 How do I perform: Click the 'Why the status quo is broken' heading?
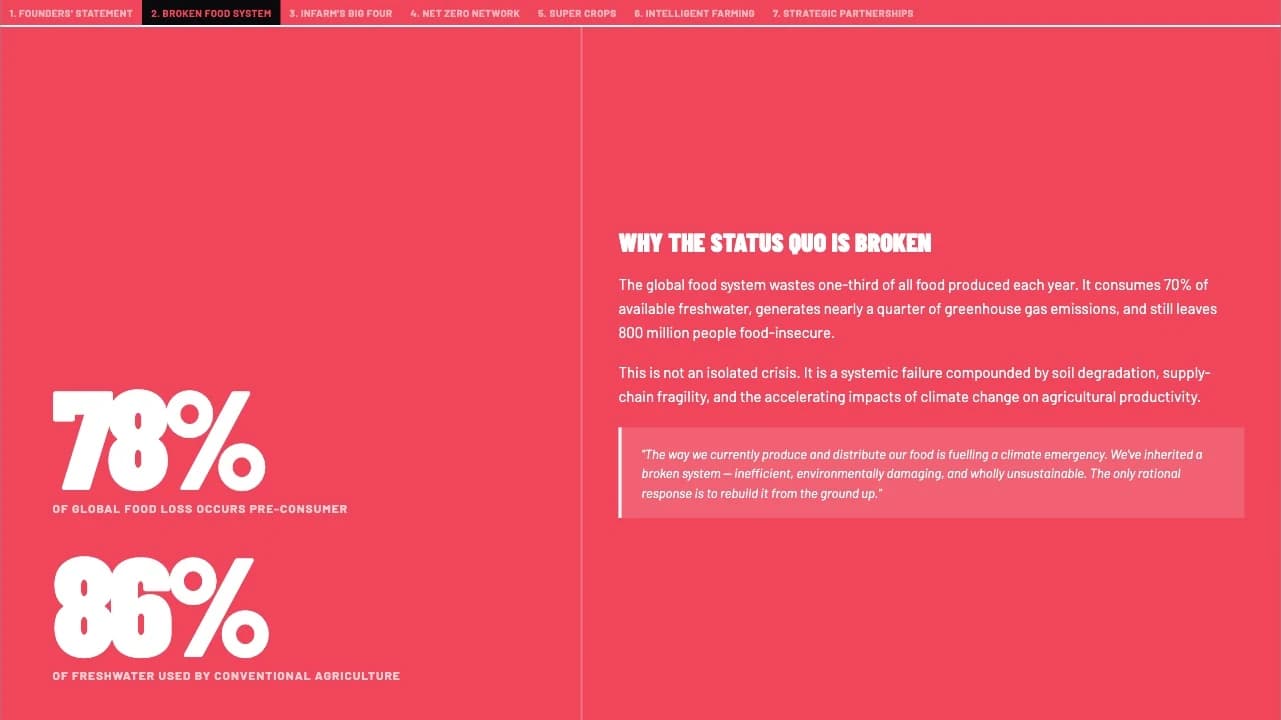pos(775,243)
